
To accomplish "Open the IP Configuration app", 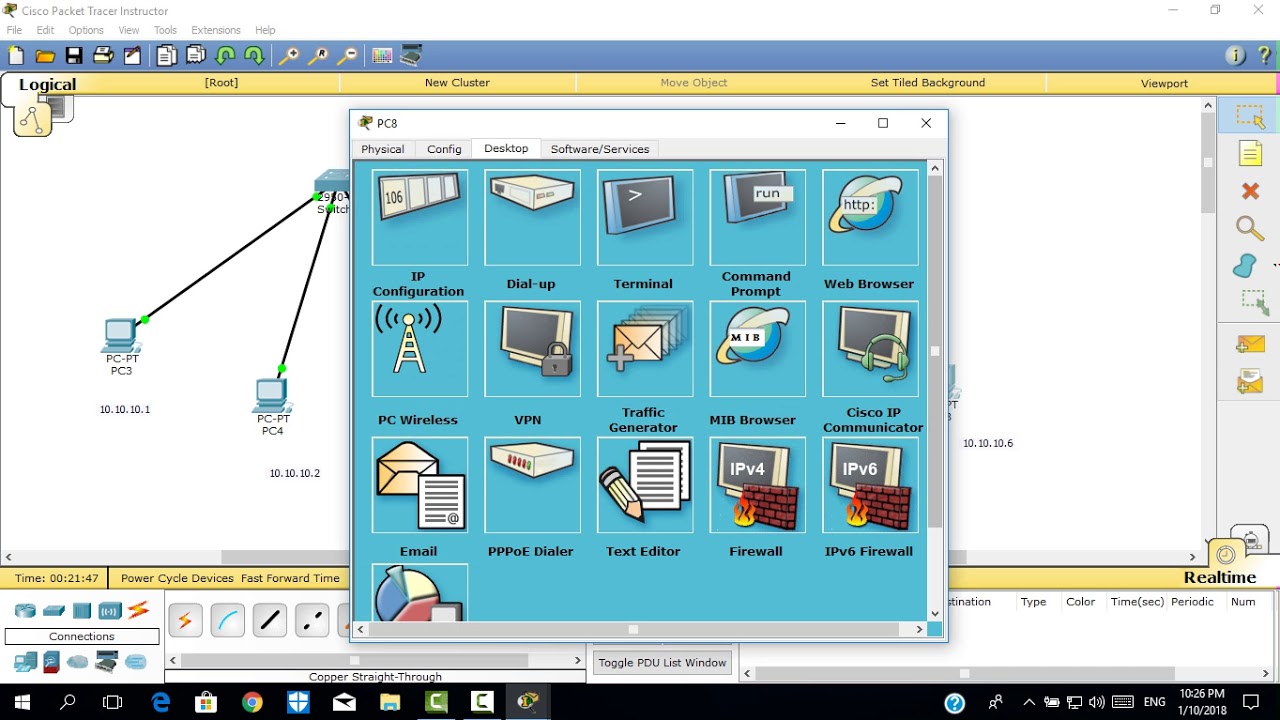I will pyautogui.click(x=419, y=217).
